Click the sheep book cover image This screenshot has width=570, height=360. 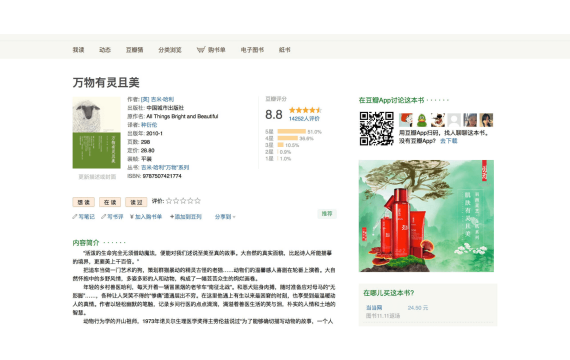click(96, 133)
